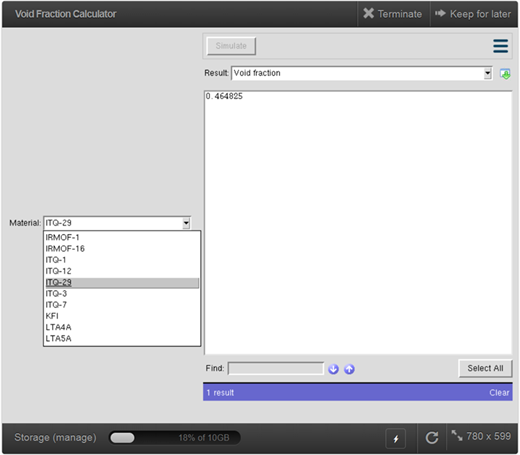This screenshot has width=520, height=455.
Task: Choose ITQ-7 in the material list
Action: [x=122, y=305]
